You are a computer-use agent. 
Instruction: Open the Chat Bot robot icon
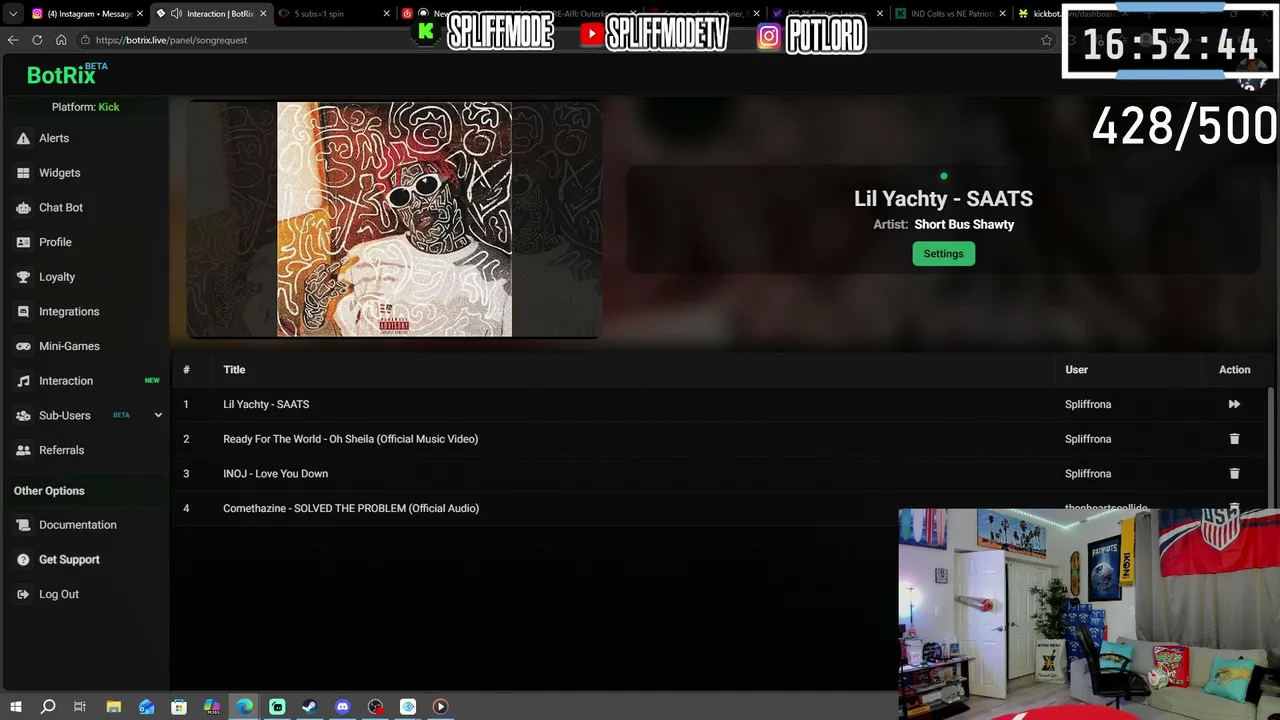[x=23, y=208]
